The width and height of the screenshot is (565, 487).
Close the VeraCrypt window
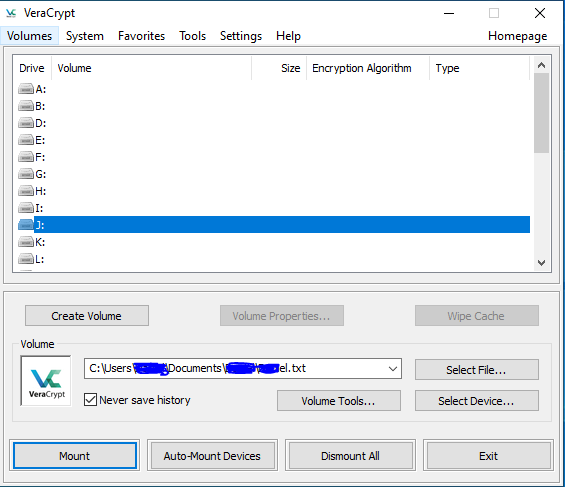click(540, 13)
